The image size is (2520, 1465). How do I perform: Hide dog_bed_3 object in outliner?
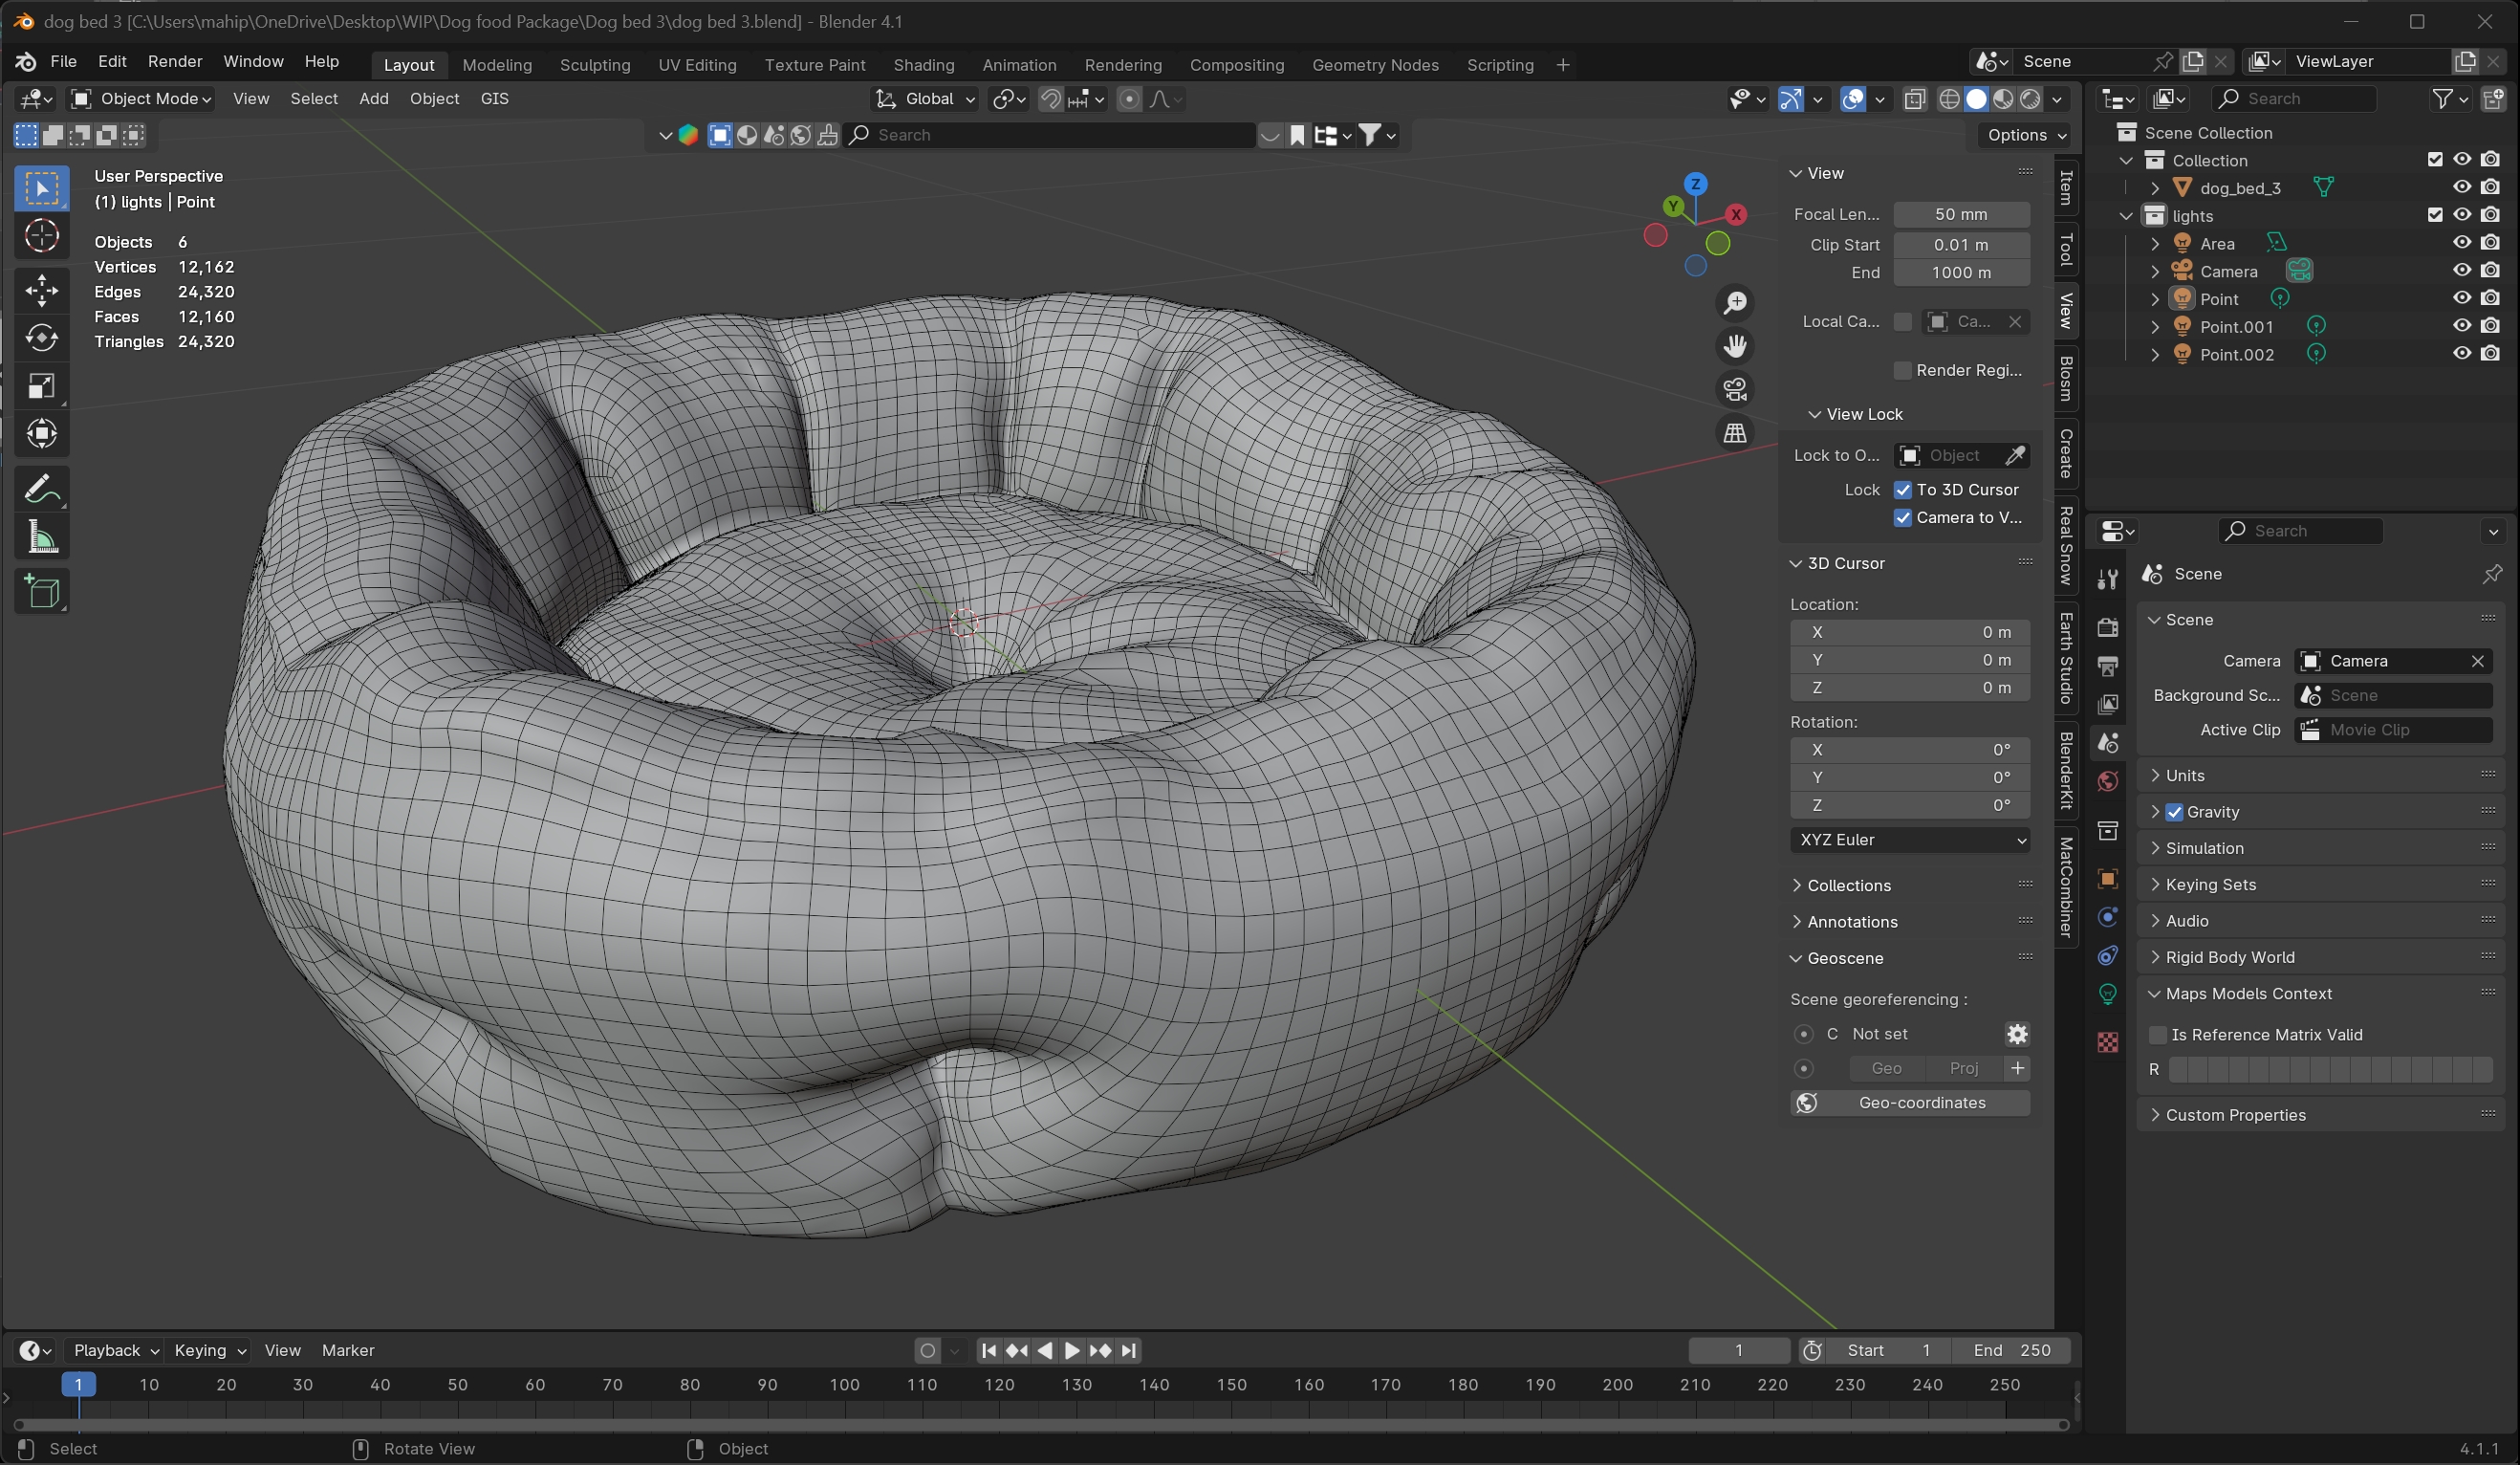[x=2461, y=188]
